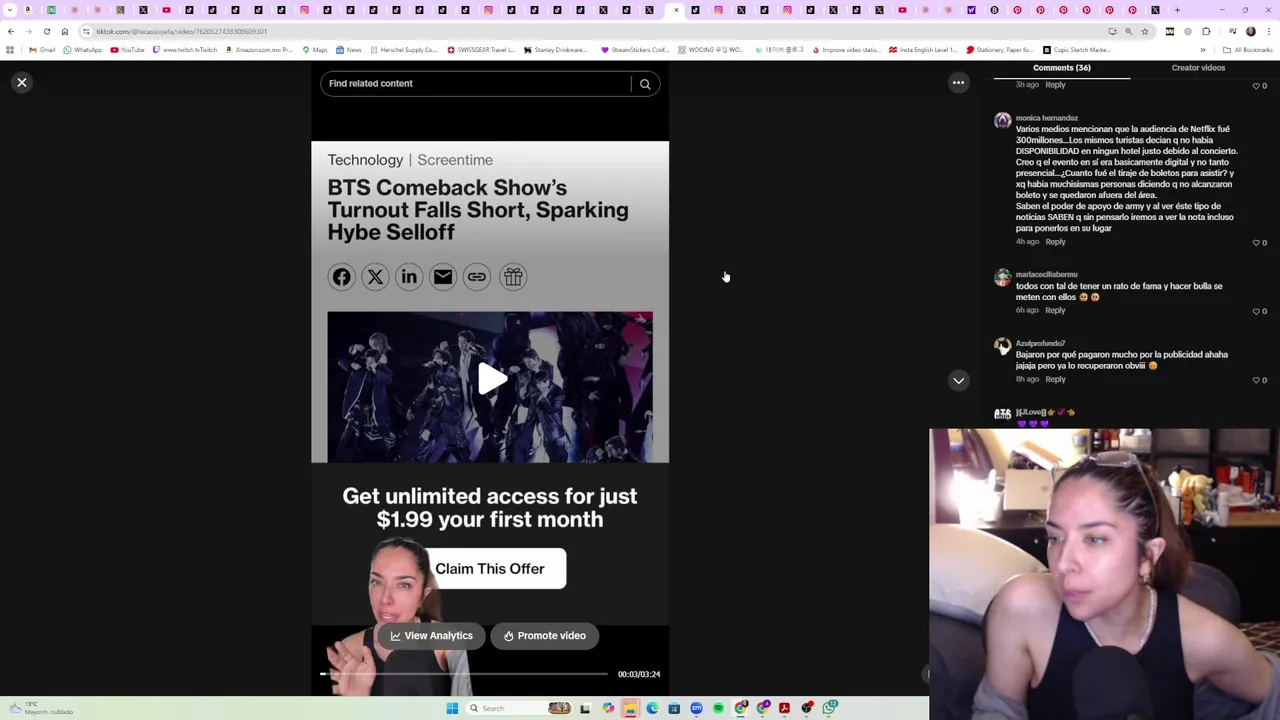Open Microsoft Edge from the taskbar
Image resolution: width=1280 pixels, height=720 pixels.
coord(652,709)
